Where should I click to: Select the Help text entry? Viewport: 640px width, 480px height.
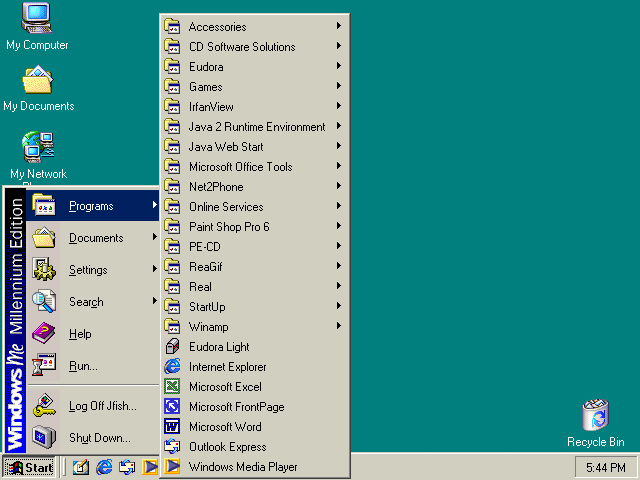point(80,334)
